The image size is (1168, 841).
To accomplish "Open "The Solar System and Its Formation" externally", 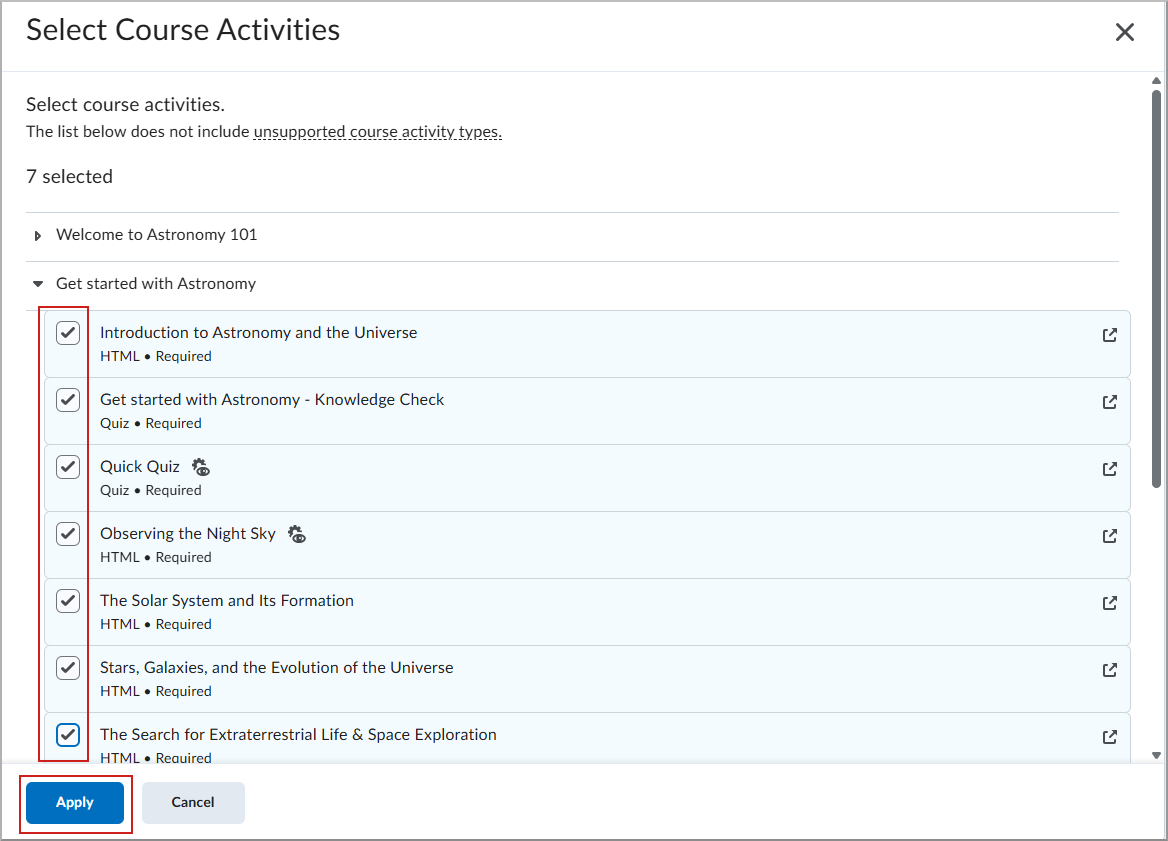I will tap(1110, 602).
